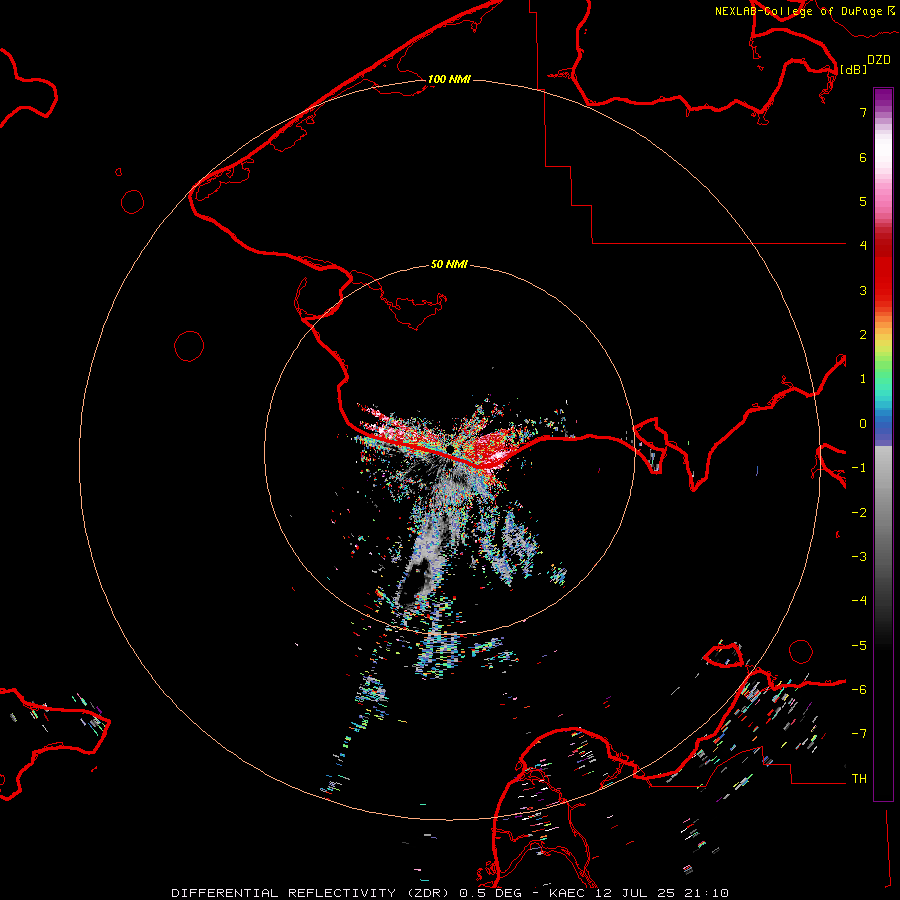Click the 5 dB scale value
The height and width of the screenshot is (900, 900).
point(863,201)
